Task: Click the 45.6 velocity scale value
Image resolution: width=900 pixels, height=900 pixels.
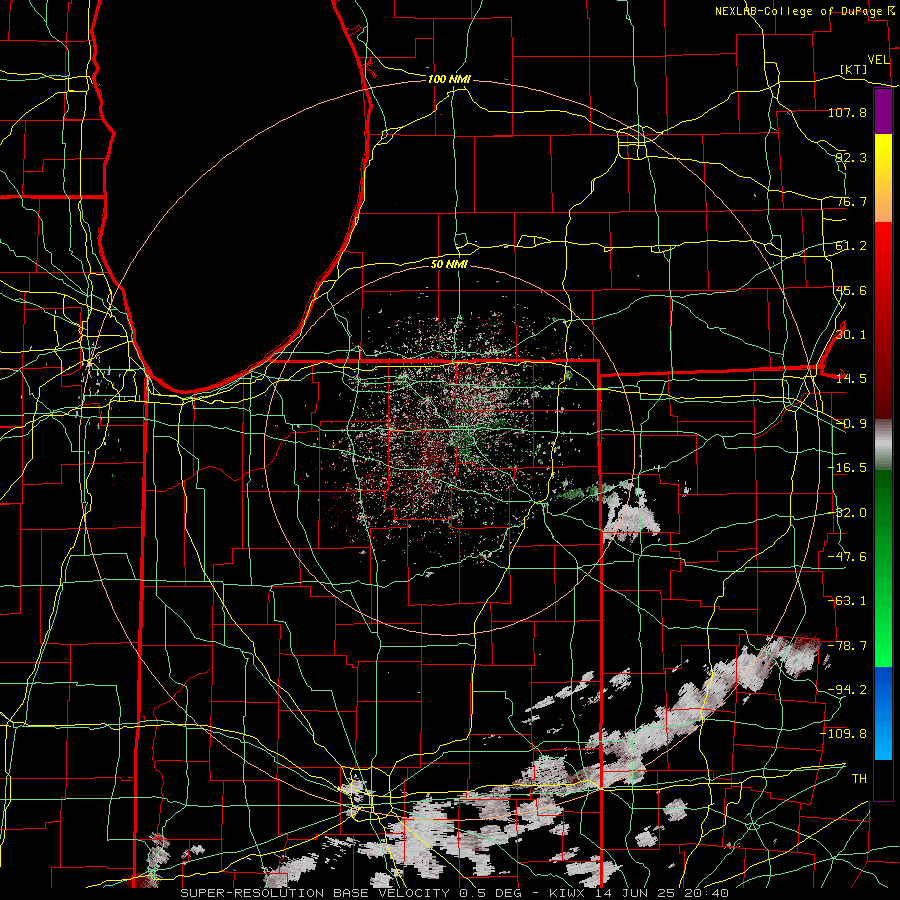Action: point(851,290)
